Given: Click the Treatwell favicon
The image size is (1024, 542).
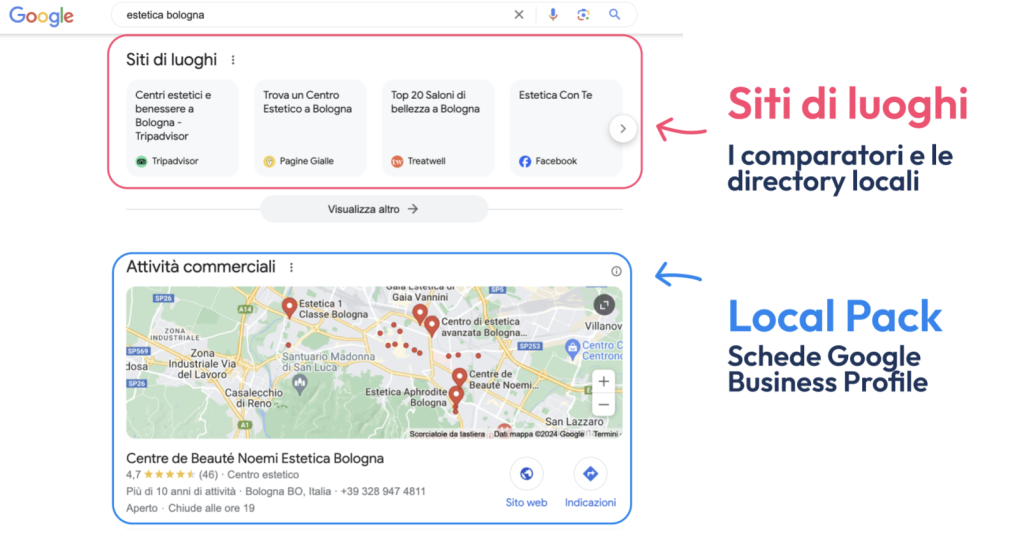Looking at the screenshot, I should click(397, 161).
